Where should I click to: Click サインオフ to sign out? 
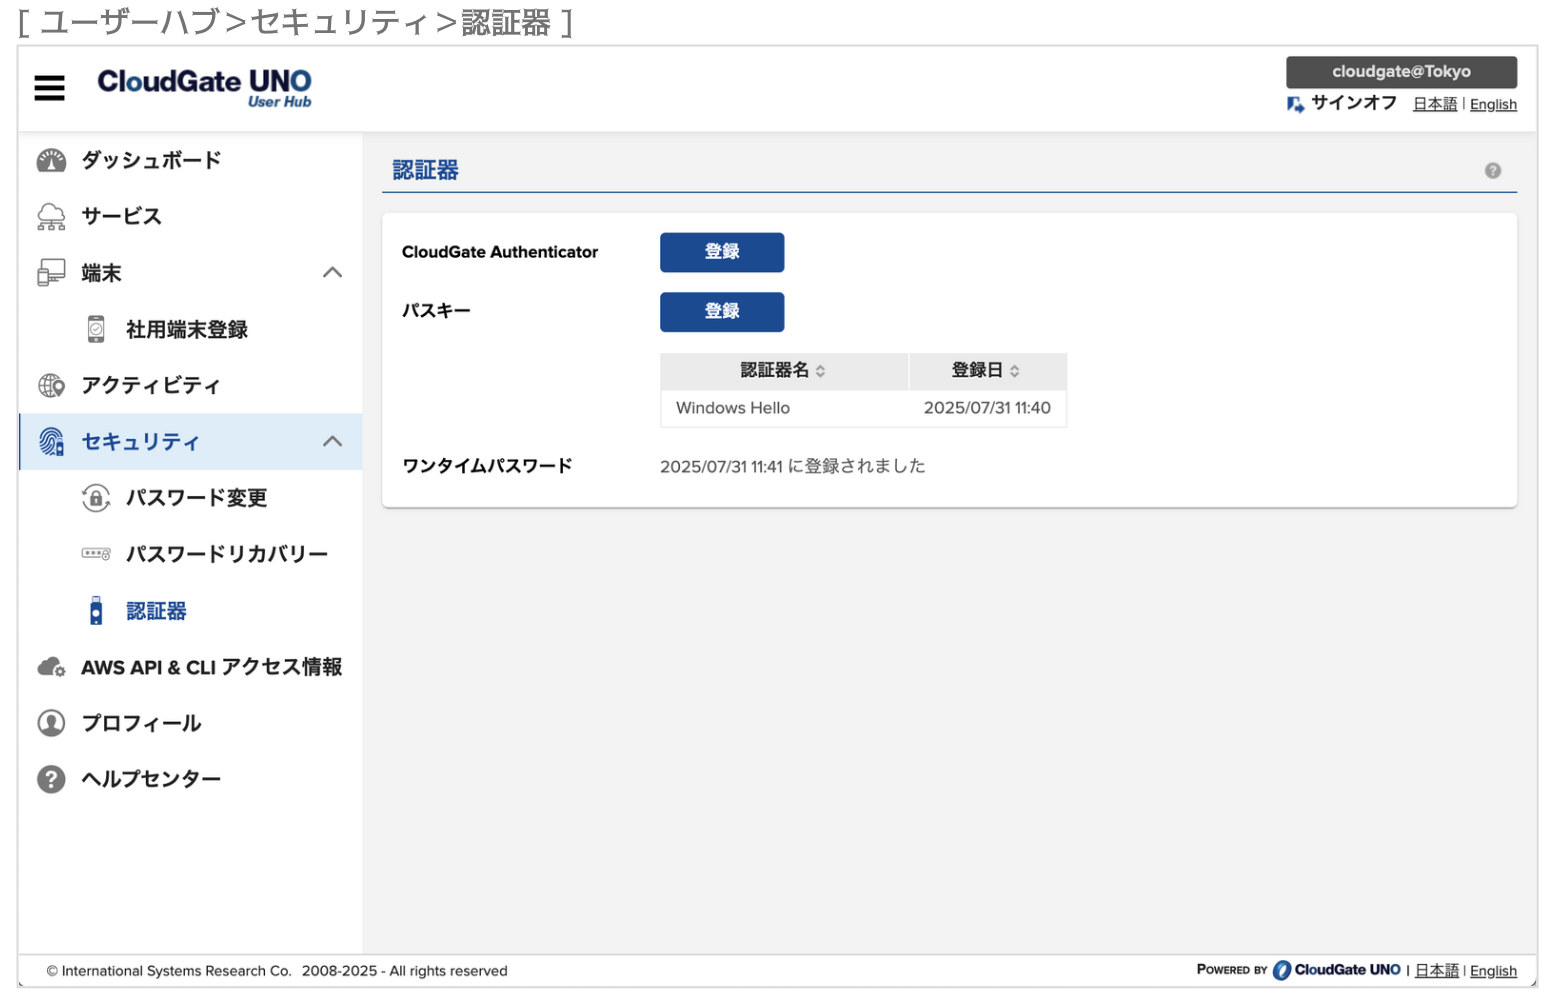coord(1354,103)
